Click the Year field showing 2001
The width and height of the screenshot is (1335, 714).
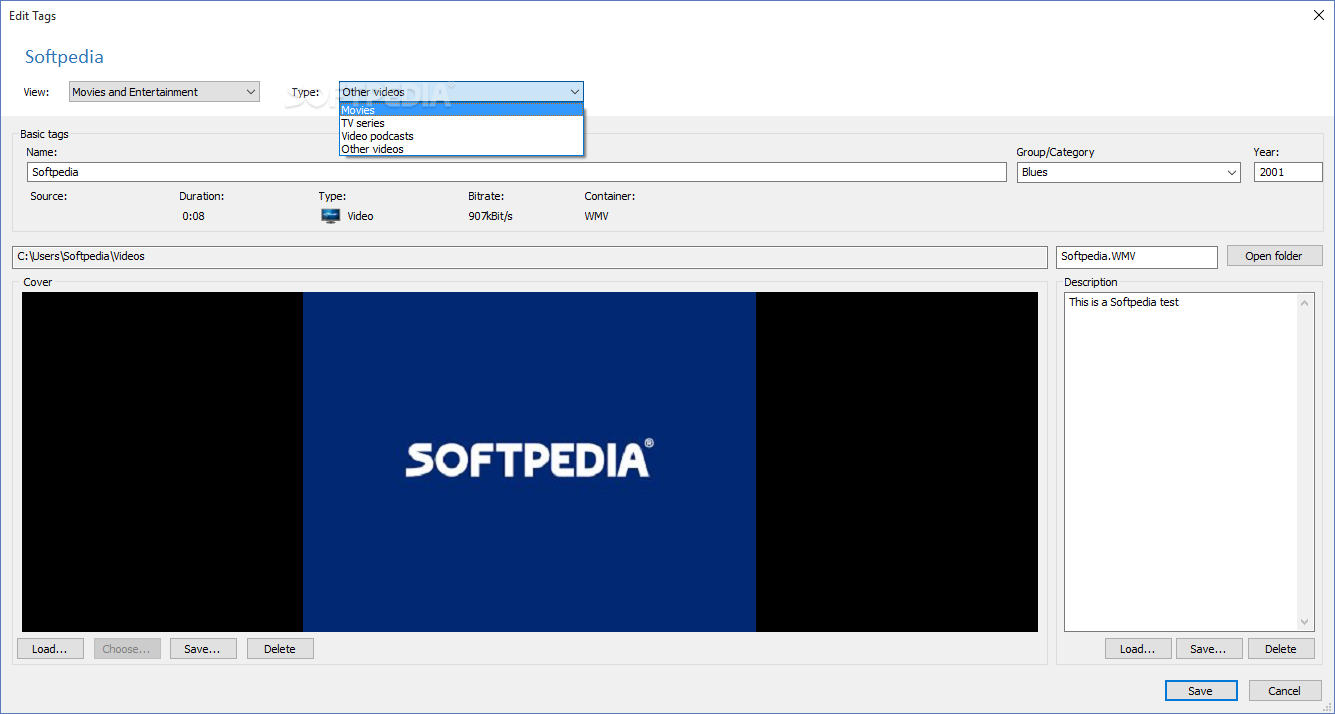1288,172
